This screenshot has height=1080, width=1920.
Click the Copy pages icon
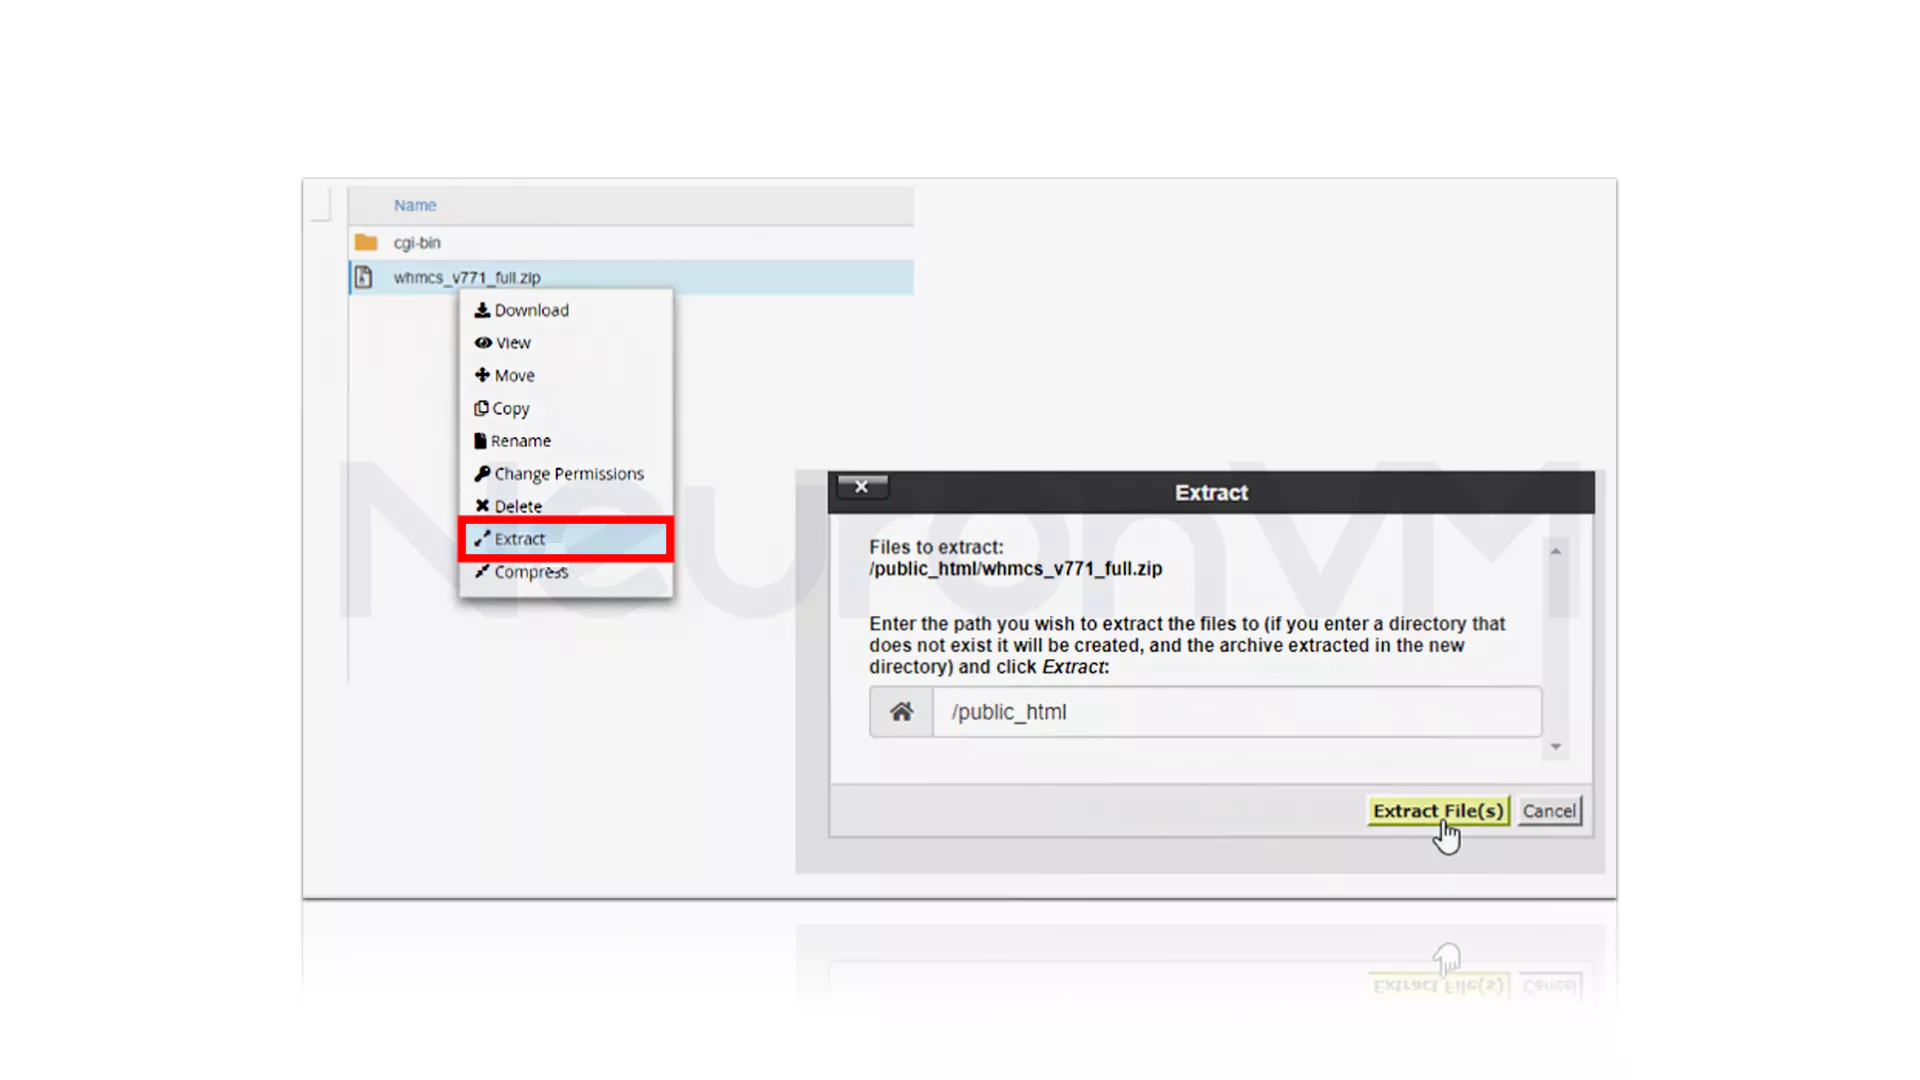click(481, 408)
